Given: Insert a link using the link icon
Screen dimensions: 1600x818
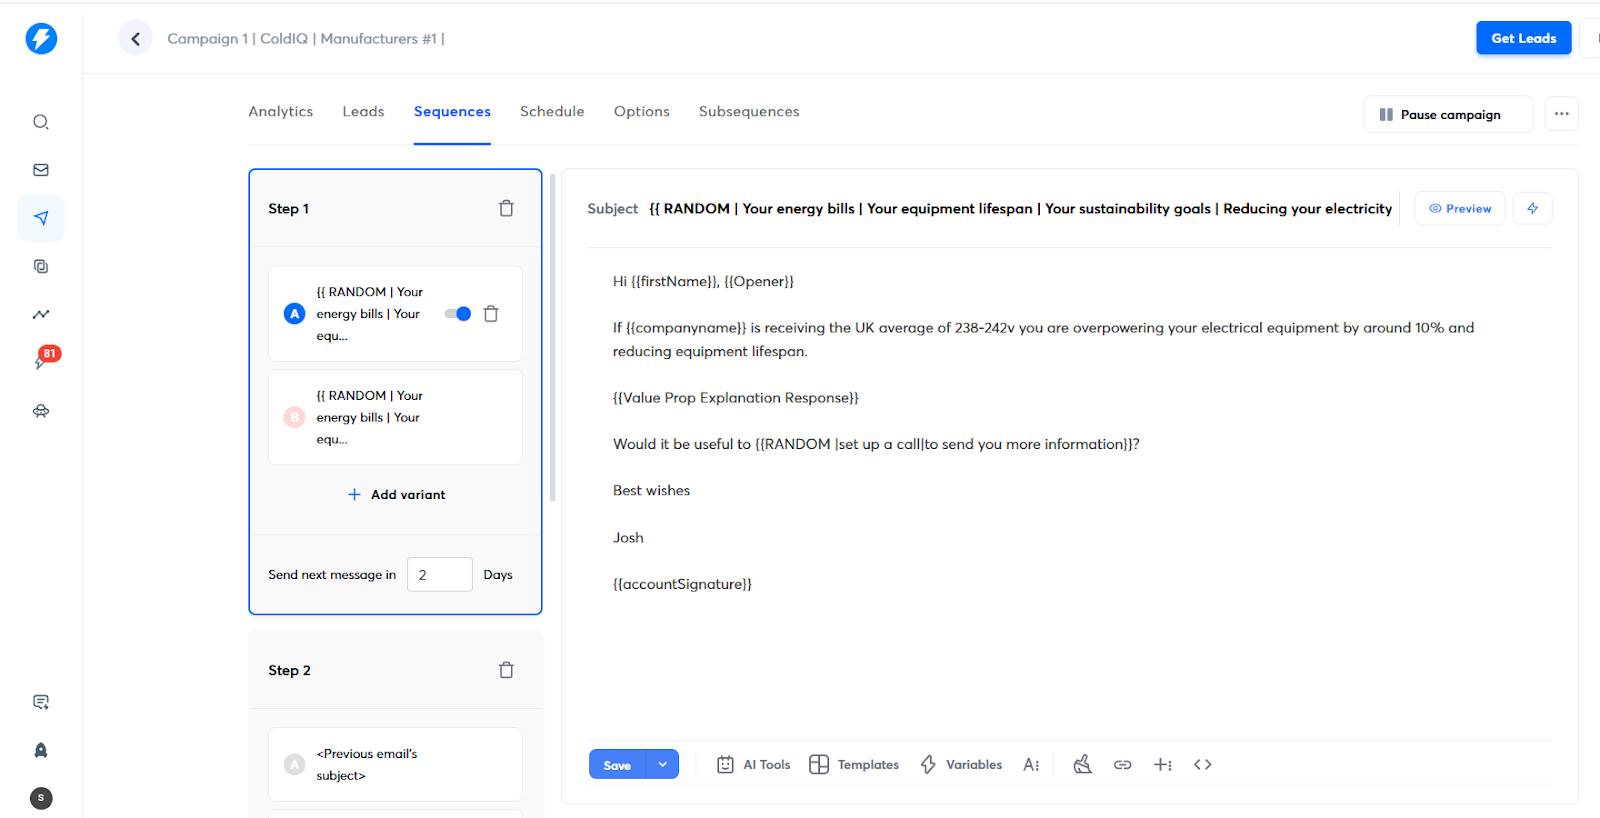Looking at the screenshot, I should 1122,765.
